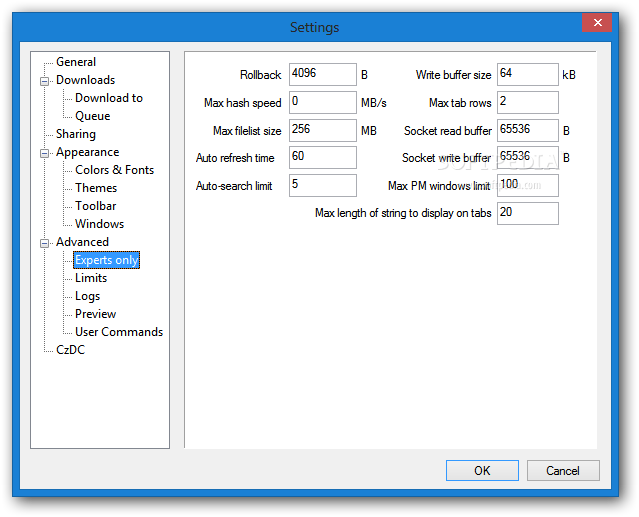Click the Auto-search limit label
The height and width of the screenshot is (517, 639).
pos(234,186)
